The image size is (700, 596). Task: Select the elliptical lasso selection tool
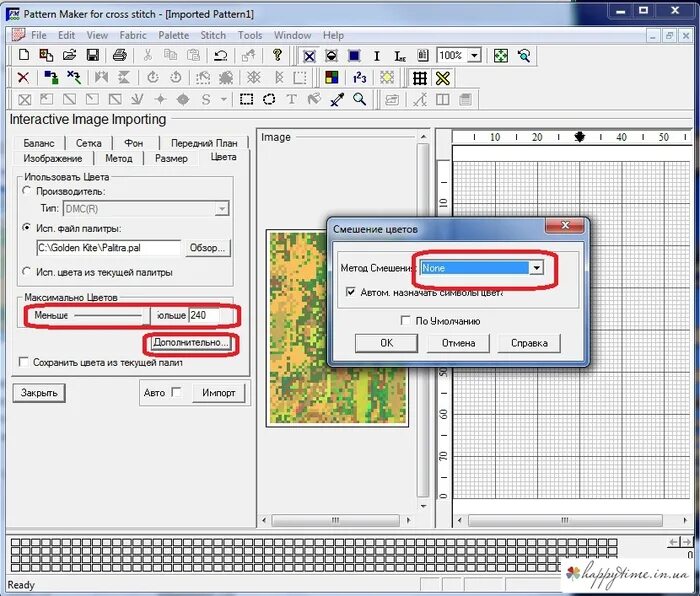click(269, 99)
